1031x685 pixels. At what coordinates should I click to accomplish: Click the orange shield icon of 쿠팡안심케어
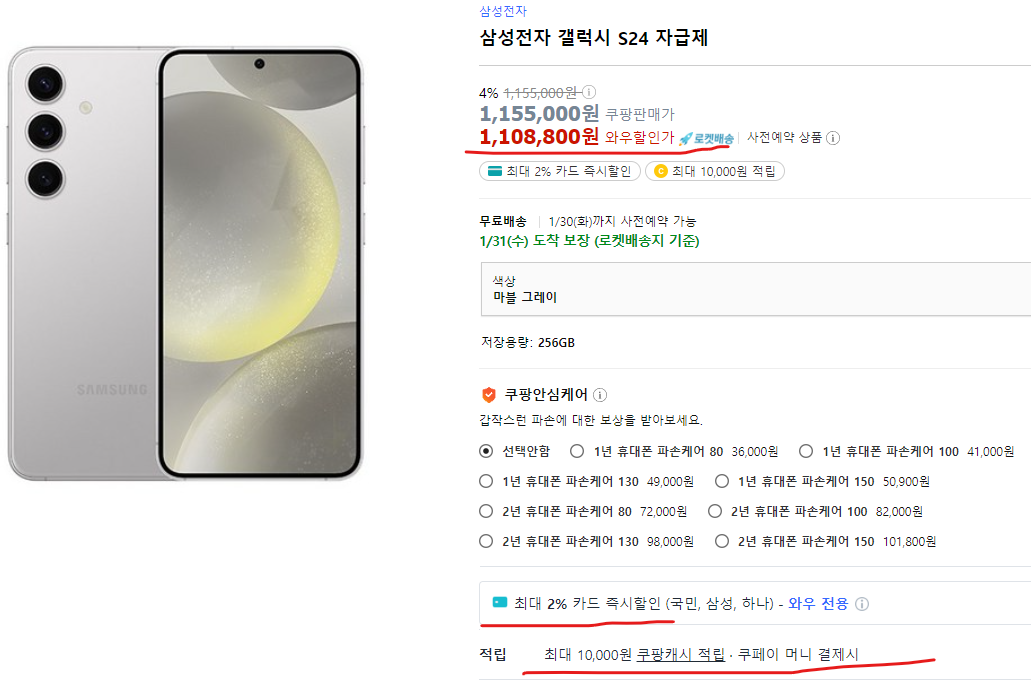[x=489, y=394]
